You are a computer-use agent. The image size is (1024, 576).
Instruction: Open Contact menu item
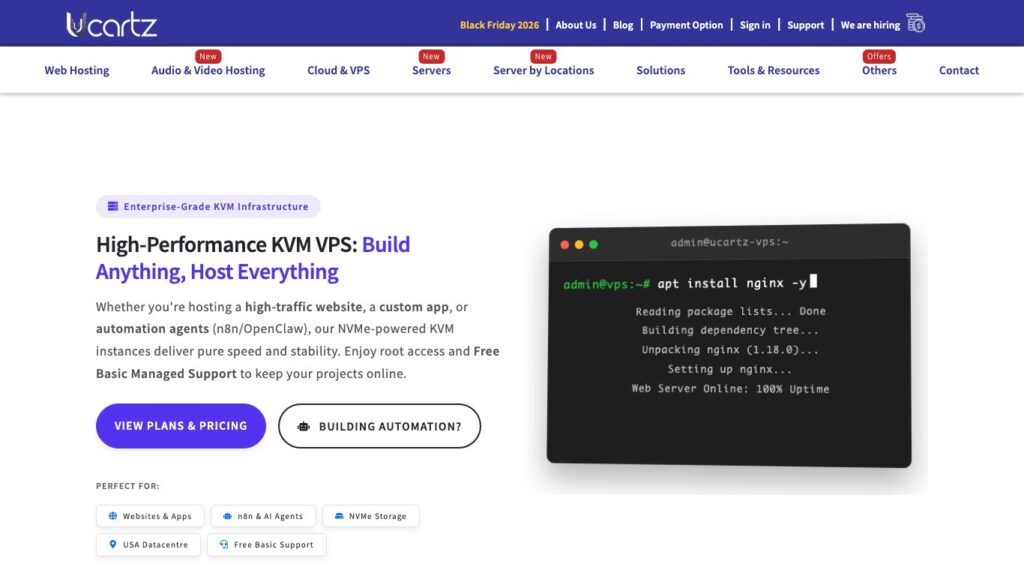(x=959, y=71)
